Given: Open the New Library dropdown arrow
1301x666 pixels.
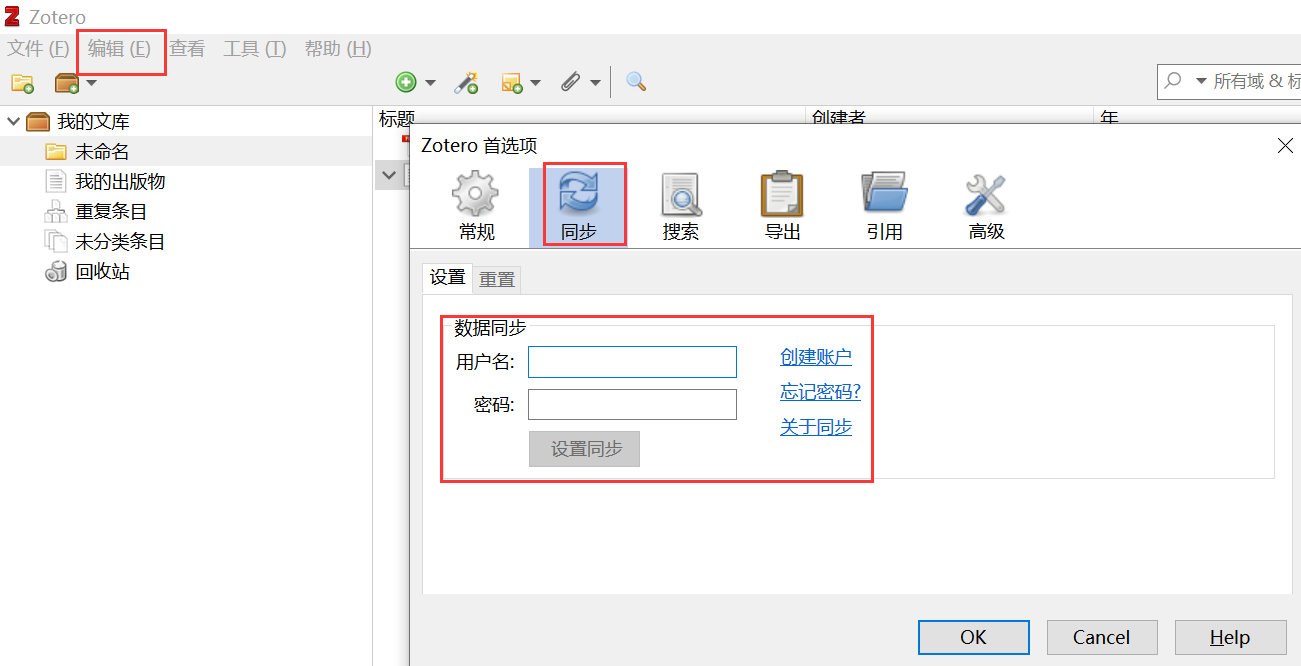Looking at the screenshot, I should [x=91, y=83].
